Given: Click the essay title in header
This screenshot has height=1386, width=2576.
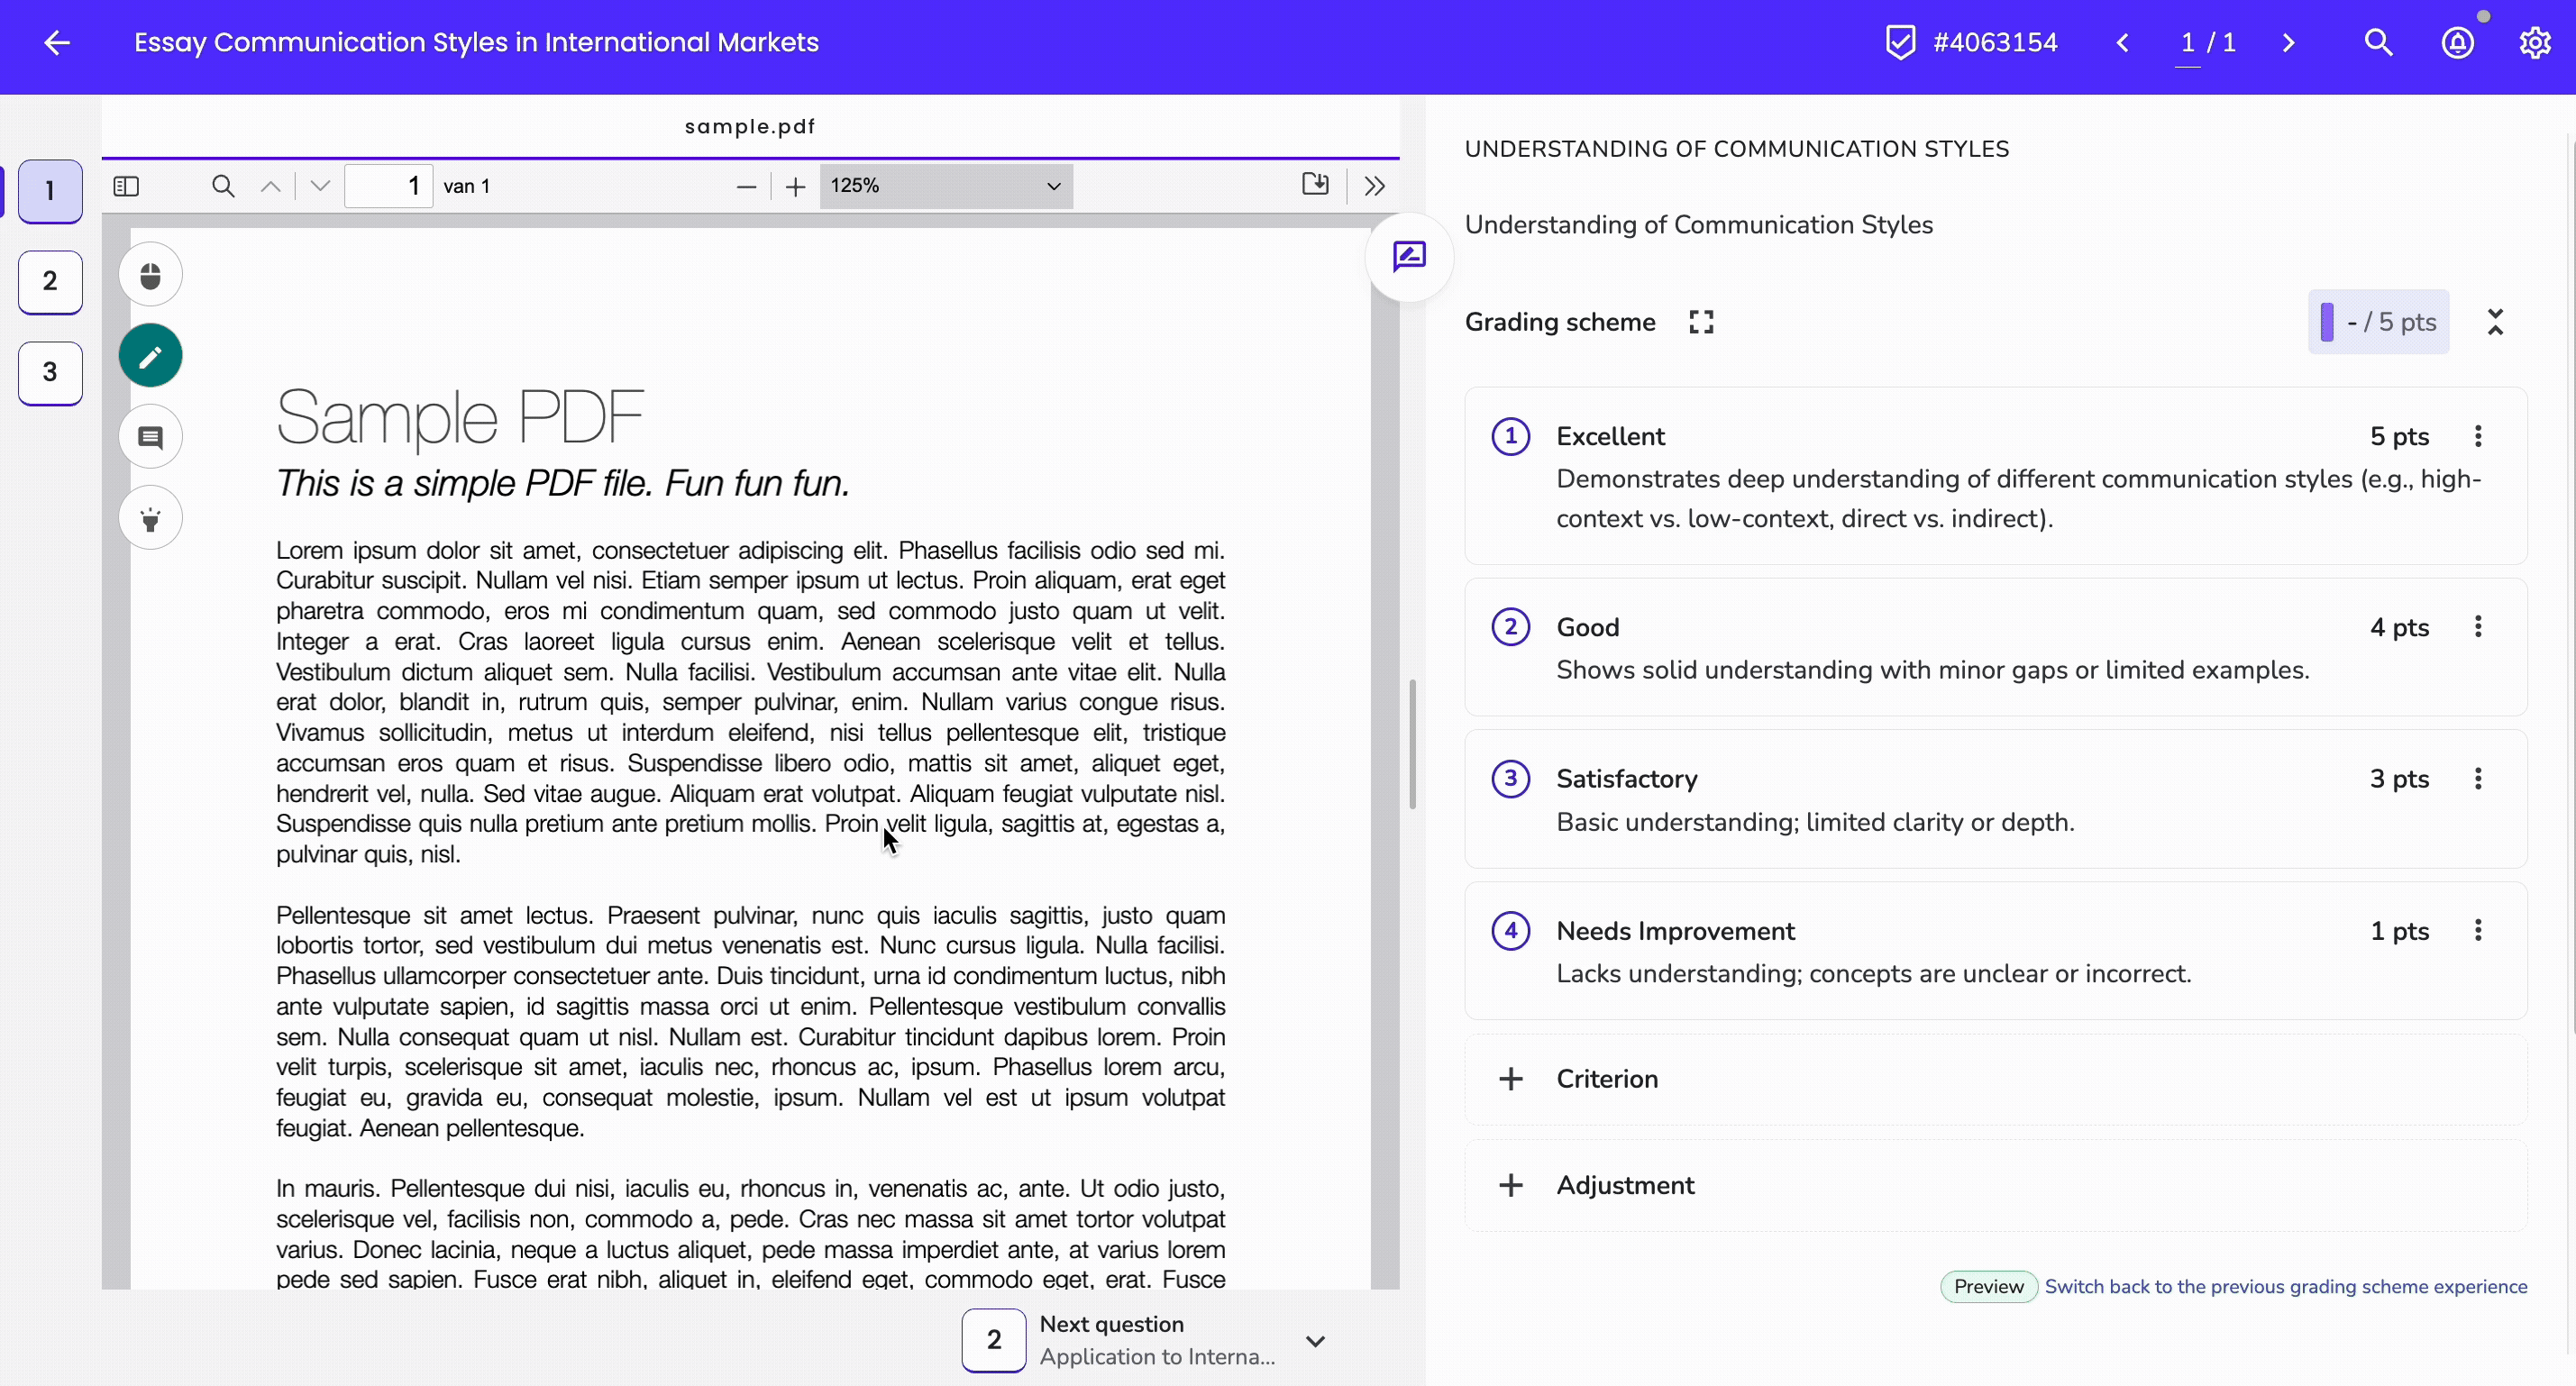Looking at the screenshot, I should click(476, 42).
